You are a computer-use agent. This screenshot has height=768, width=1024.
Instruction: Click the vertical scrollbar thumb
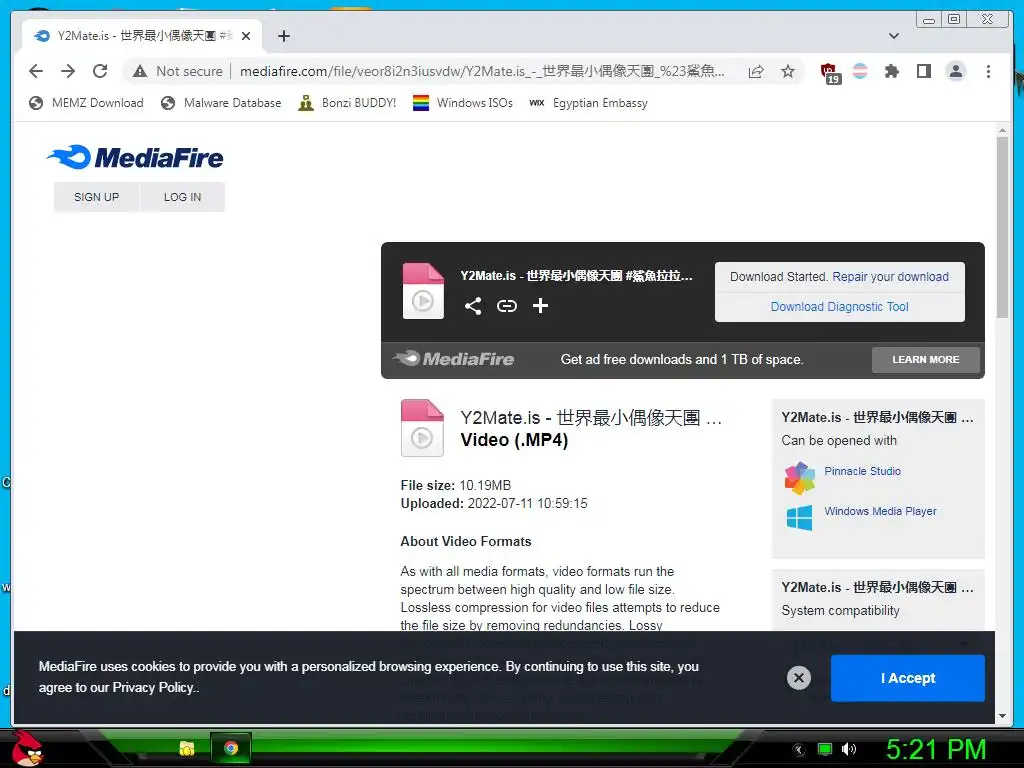click(x=1002, y=227)
